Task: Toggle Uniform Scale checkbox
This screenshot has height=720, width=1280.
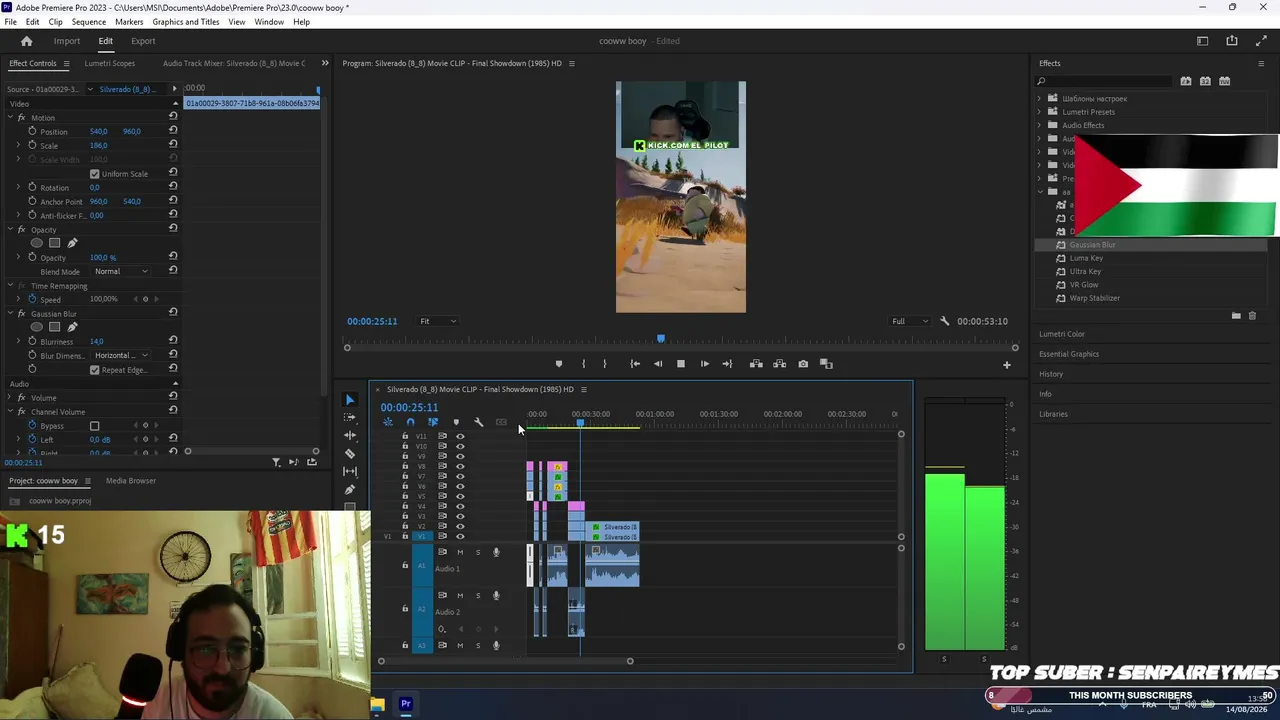Action: (x=95, y=174)
